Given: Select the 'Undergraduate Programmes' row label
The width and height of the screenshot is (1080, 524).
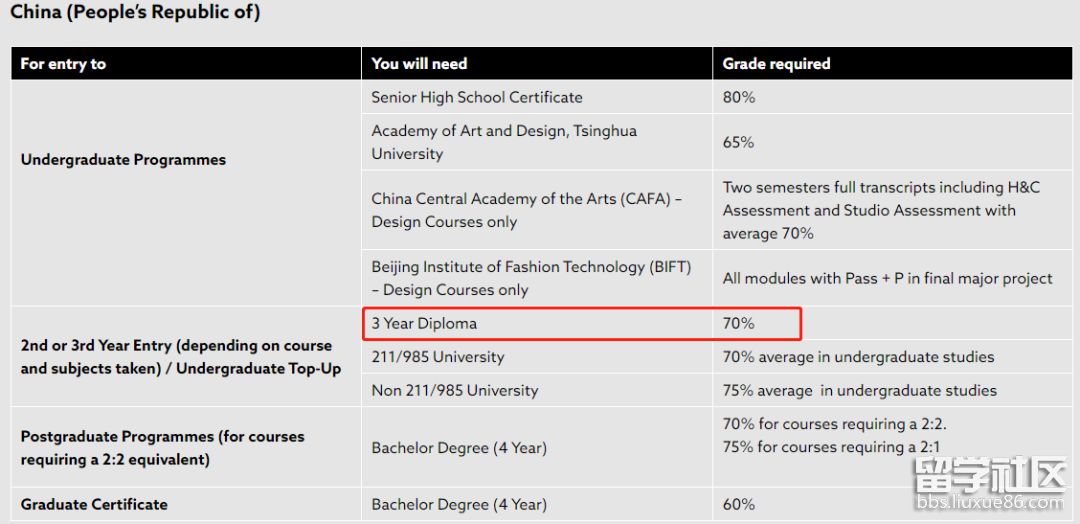Looking at the screenshot, I should 123,160.
